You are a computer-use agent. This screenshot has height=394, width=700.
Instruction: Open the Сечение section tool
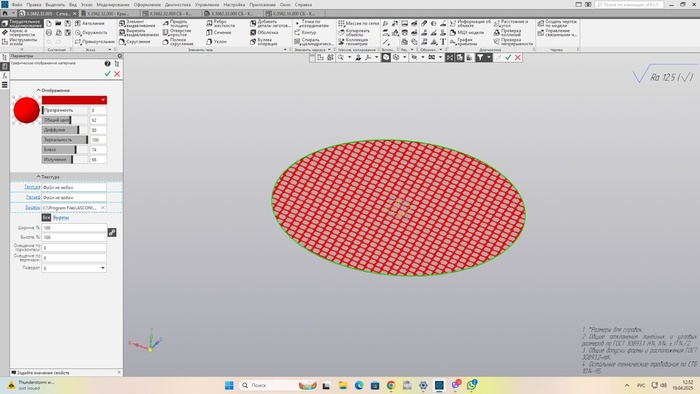[x=219, y=33]
